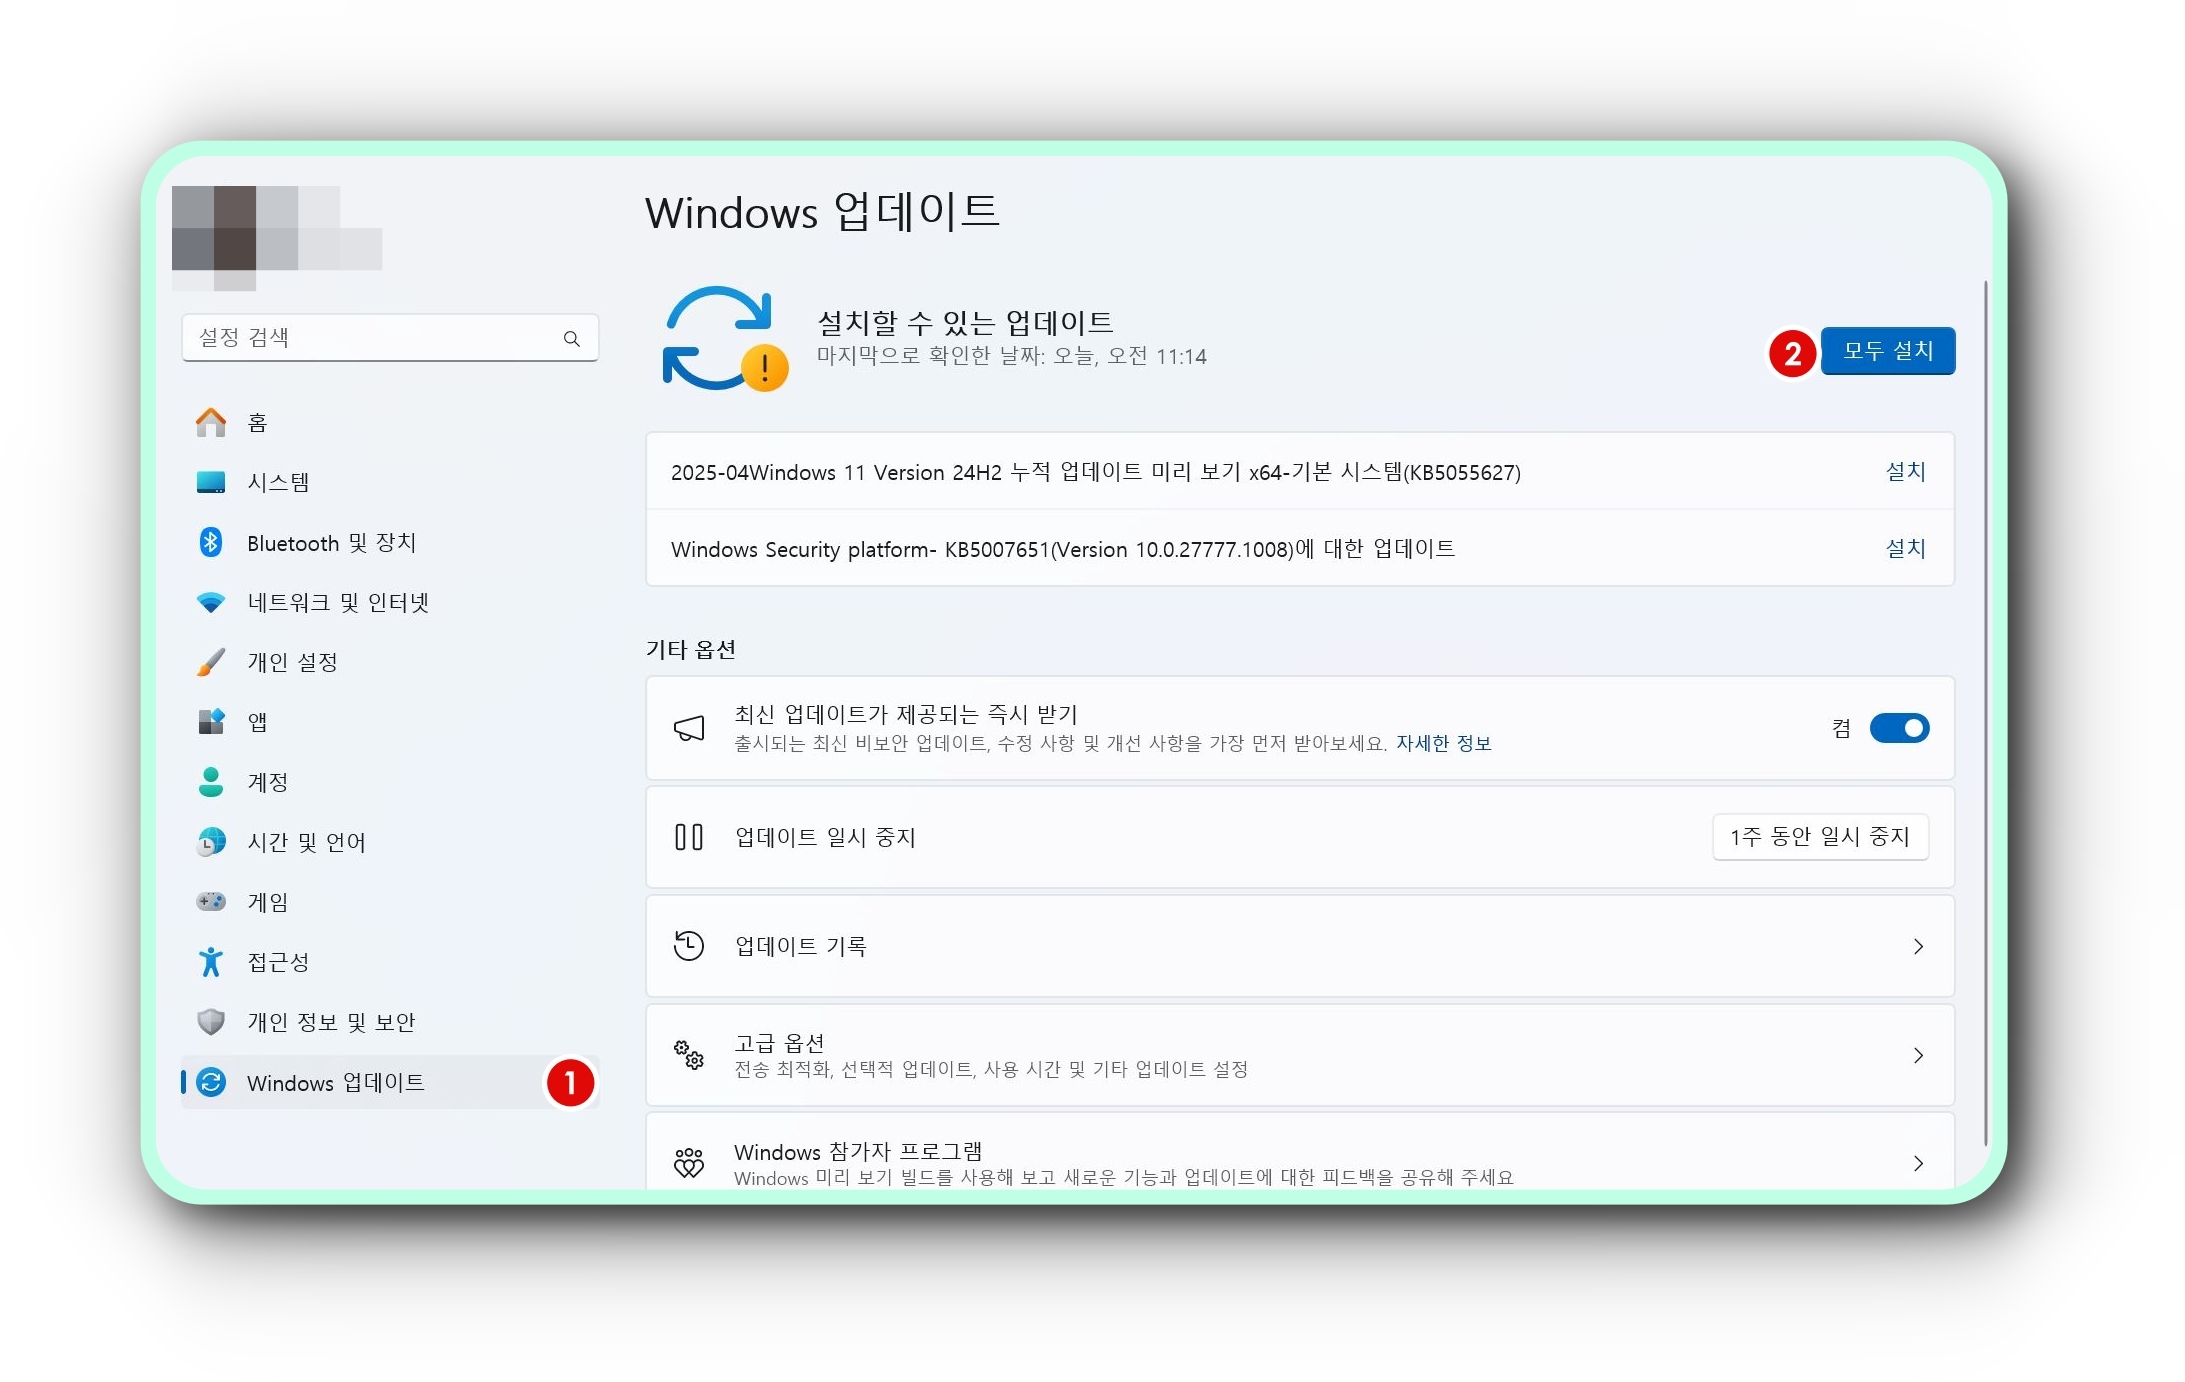
Task: Open the 고급 옵션 row title
Action: pyautogui.click(x=779, y=1043)
